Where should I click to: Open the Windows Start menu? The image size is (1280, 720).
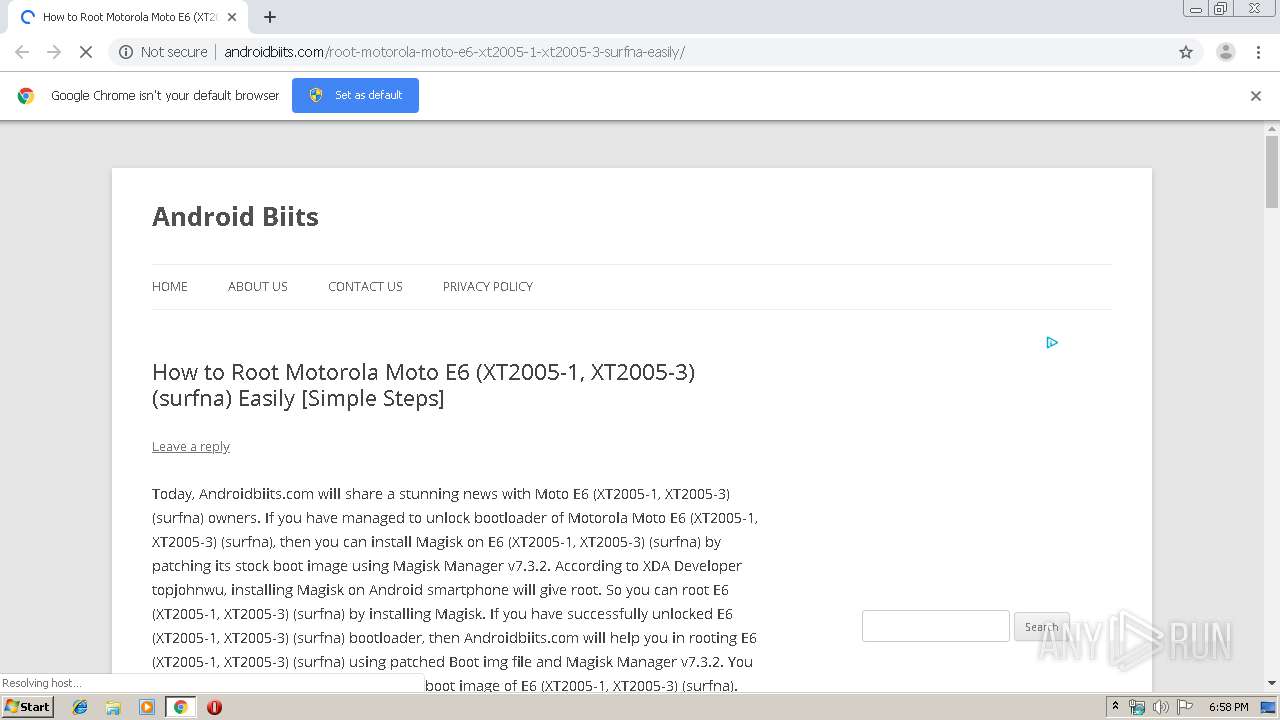[27, 707]
